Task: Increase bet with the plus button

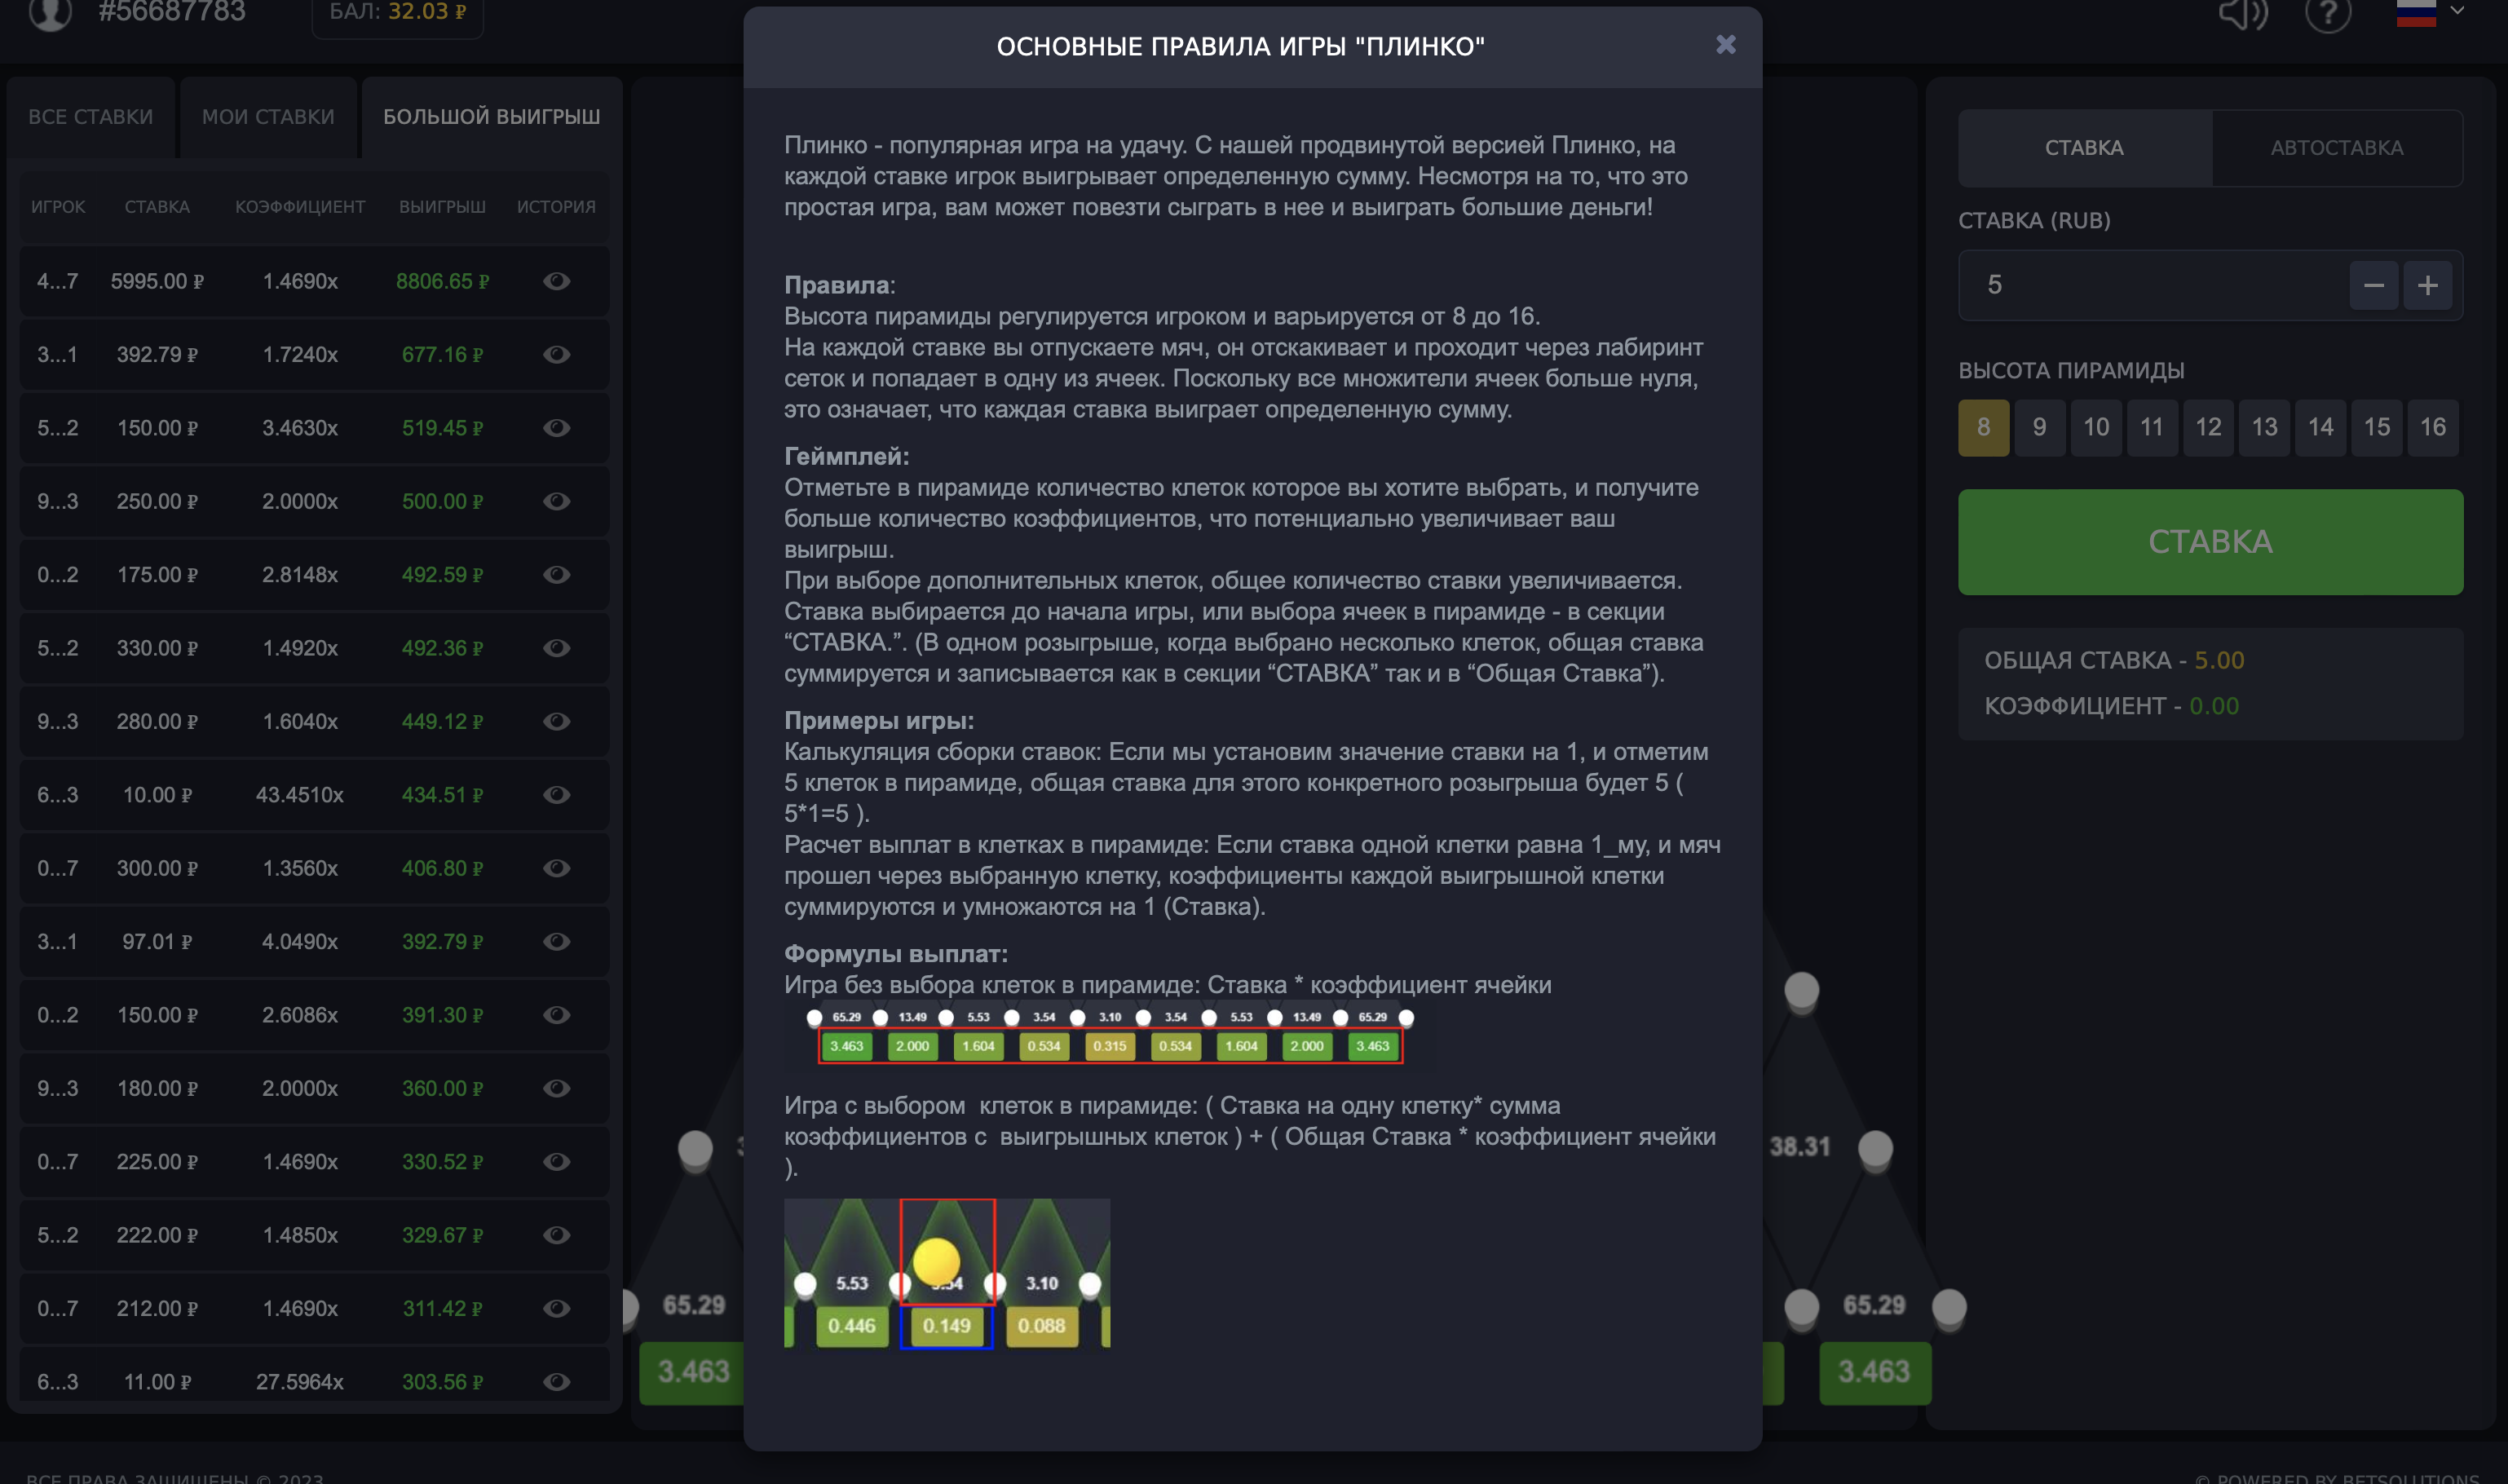Action: (x=2427, y=285)
